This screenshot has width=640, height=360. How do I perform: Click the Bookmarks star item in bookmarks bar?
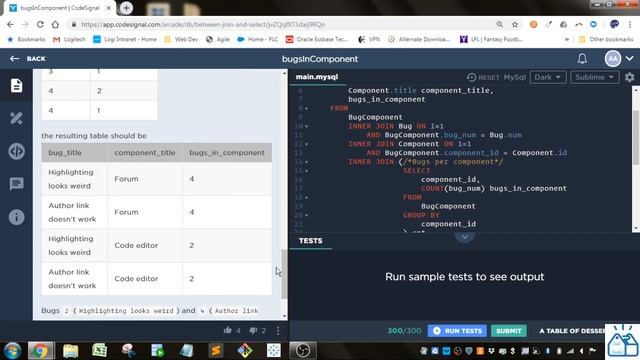pyautogui.click(x=26, y=40)
